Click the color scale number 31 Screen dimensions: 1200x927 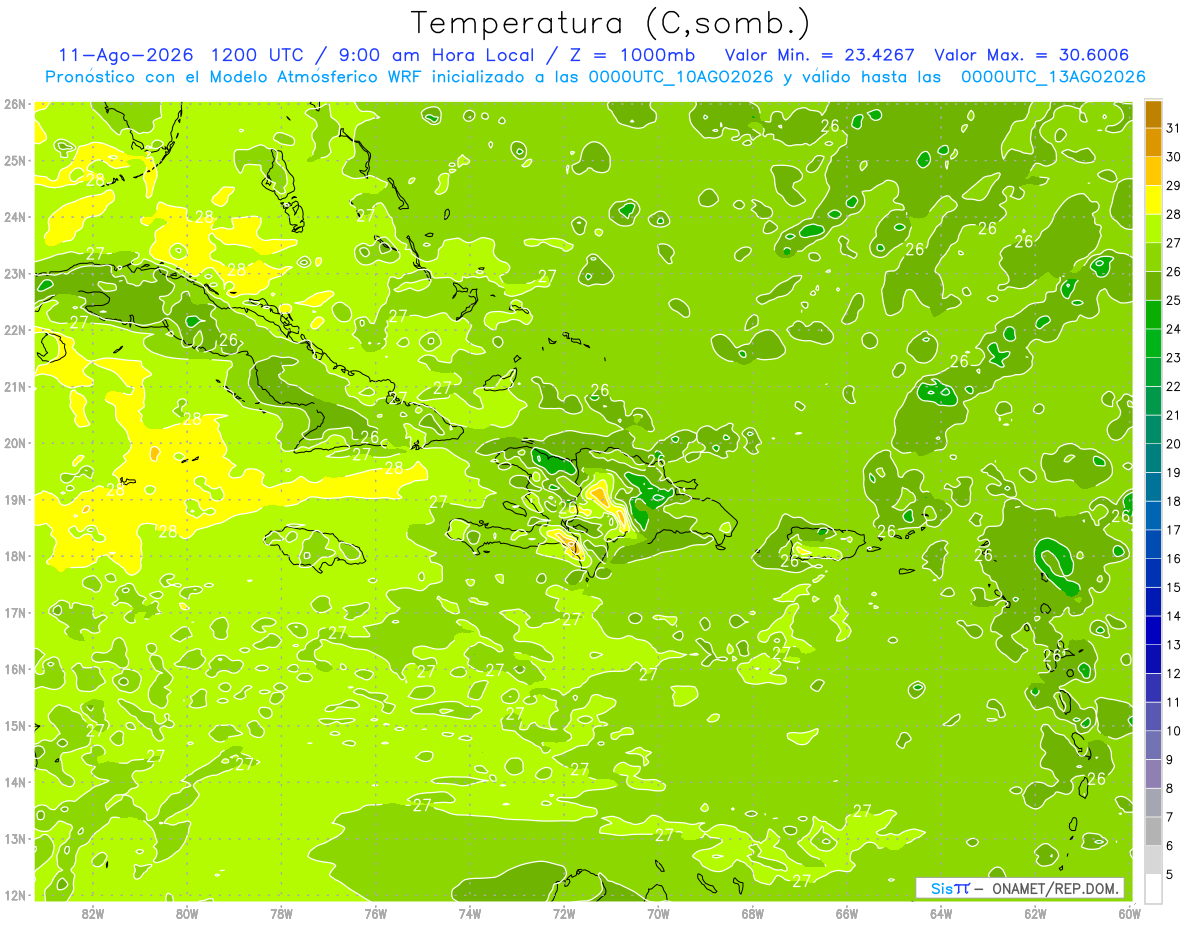(x=1173, y=128)
